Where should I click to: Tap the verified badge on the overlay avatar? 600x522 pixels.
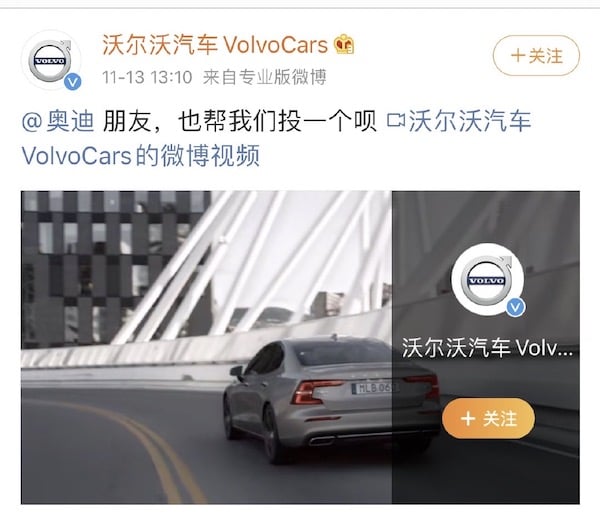[515, 307]
